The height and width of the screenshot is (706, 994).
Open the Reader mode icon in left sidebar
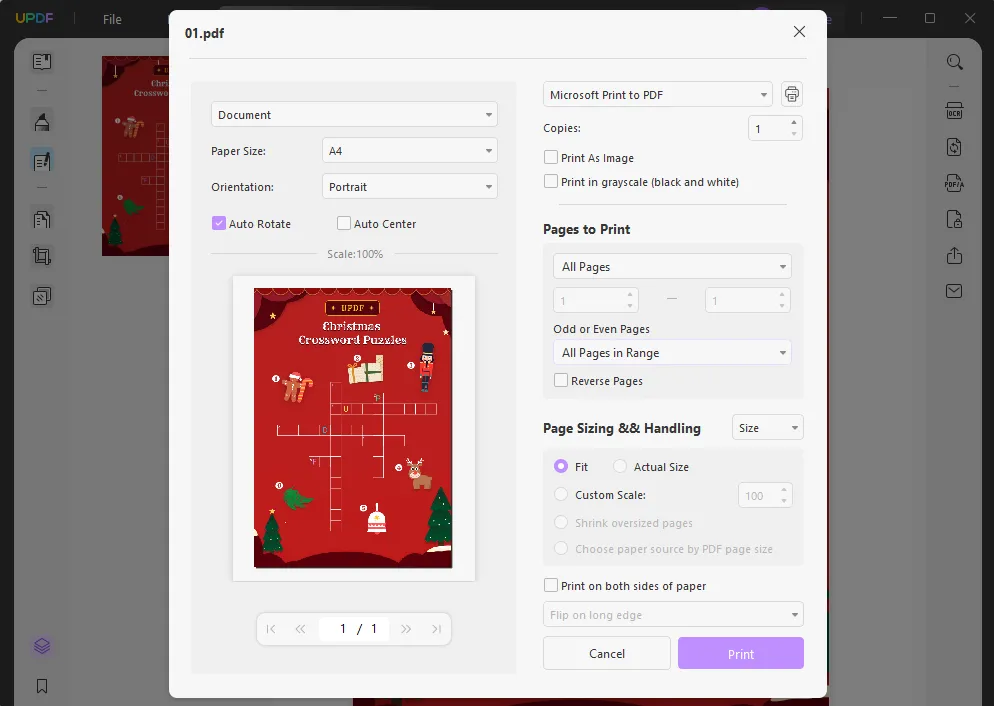tap(42, 62)
